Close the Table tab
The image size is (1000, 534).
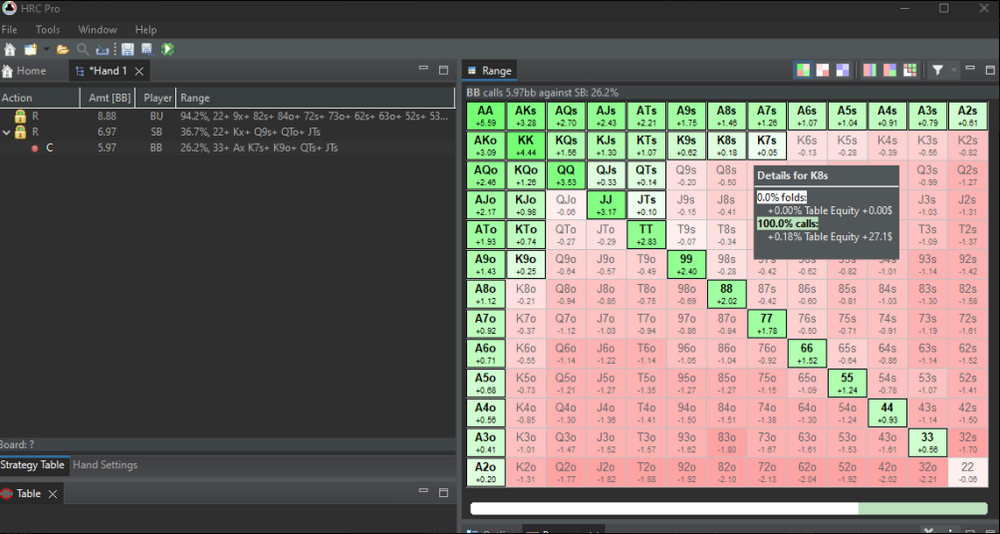click(53, 494)
